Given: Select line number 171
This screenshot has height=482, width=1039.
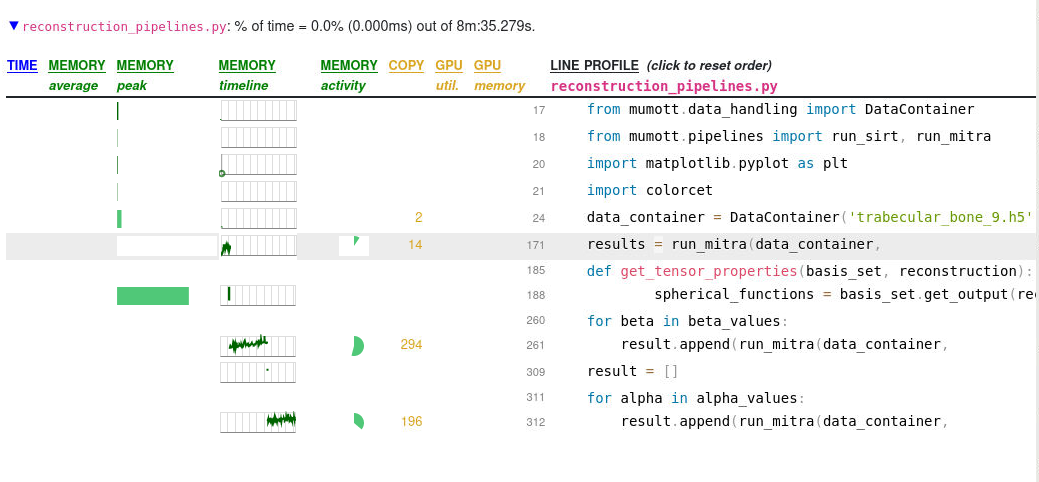Looking at the screenshot, I should (536, 245).
